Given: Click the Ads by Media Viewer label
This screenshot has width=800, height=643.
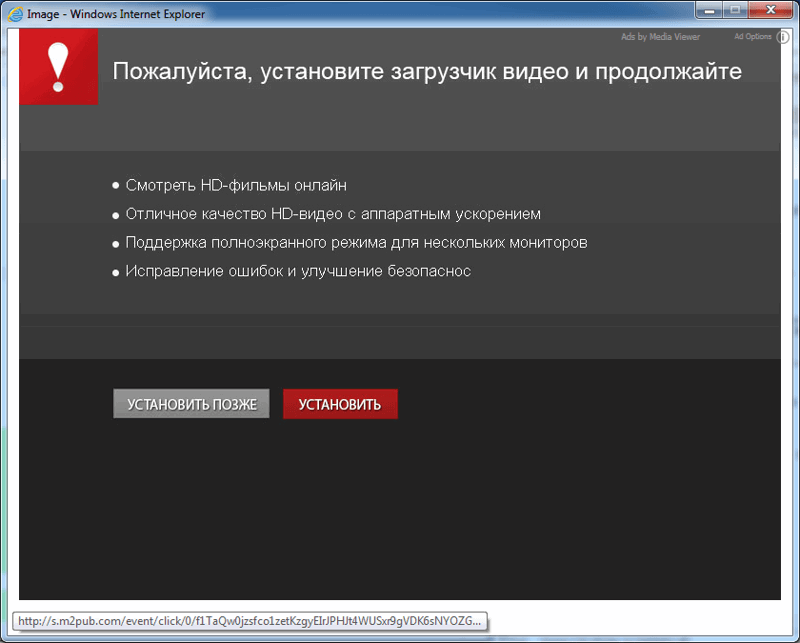Looking at the screenshot, I should point(660,37).
